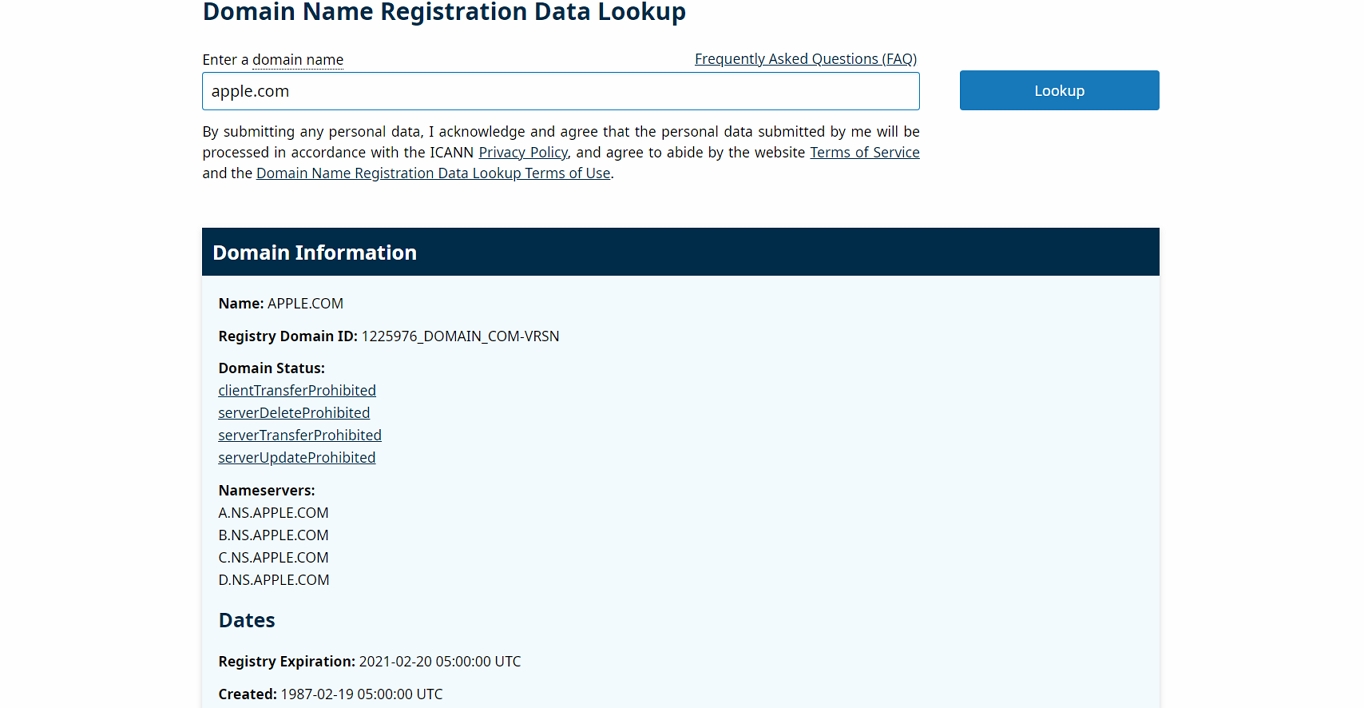
Task: Click the Nameservers label
Action: pos(266,490)
